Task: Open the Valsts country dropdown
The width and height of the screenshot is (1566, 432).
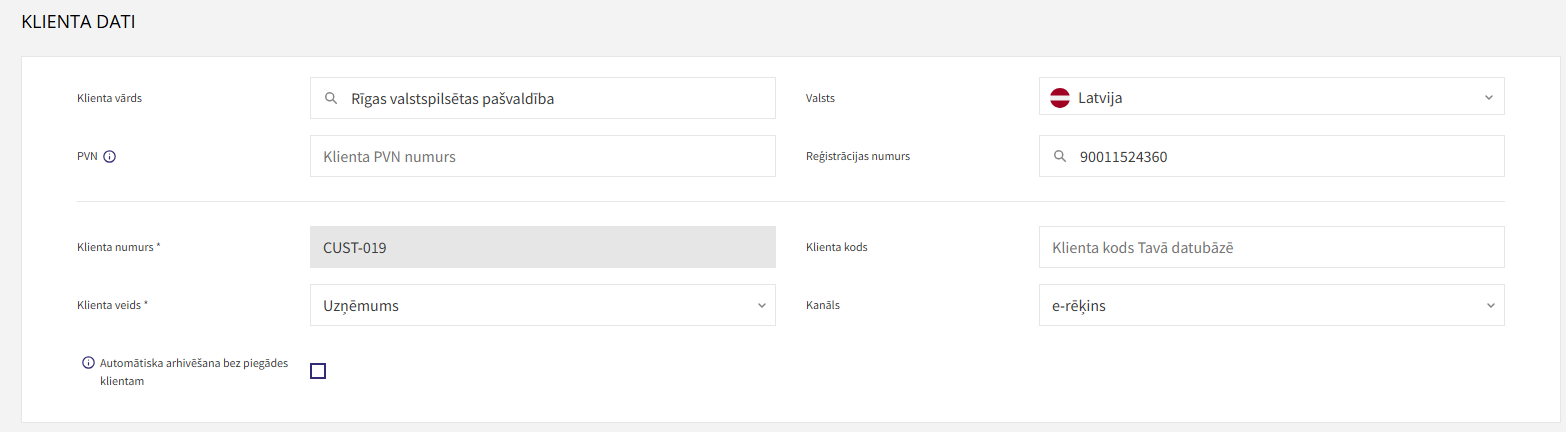Action: [1272, 98]
